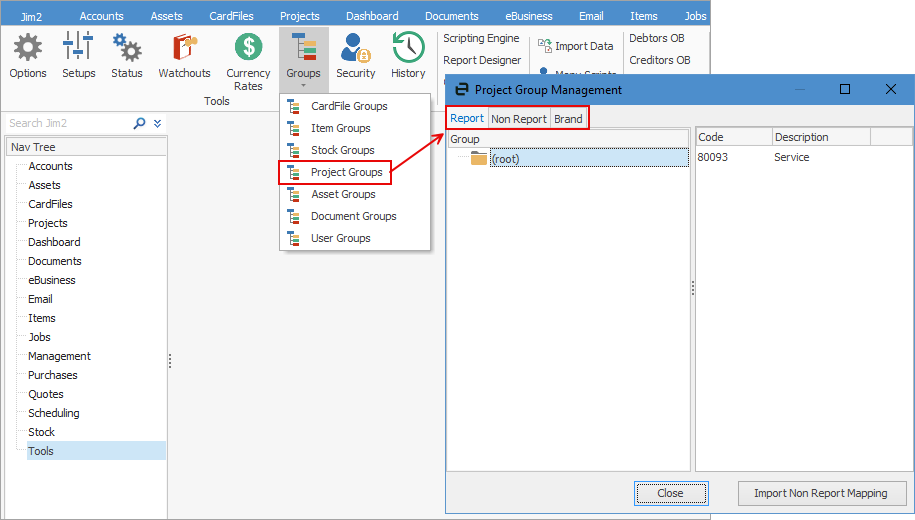915x520 pixels.
Task: Open the Dashboard ribbon tab
Action: click(x=372, y=16)
